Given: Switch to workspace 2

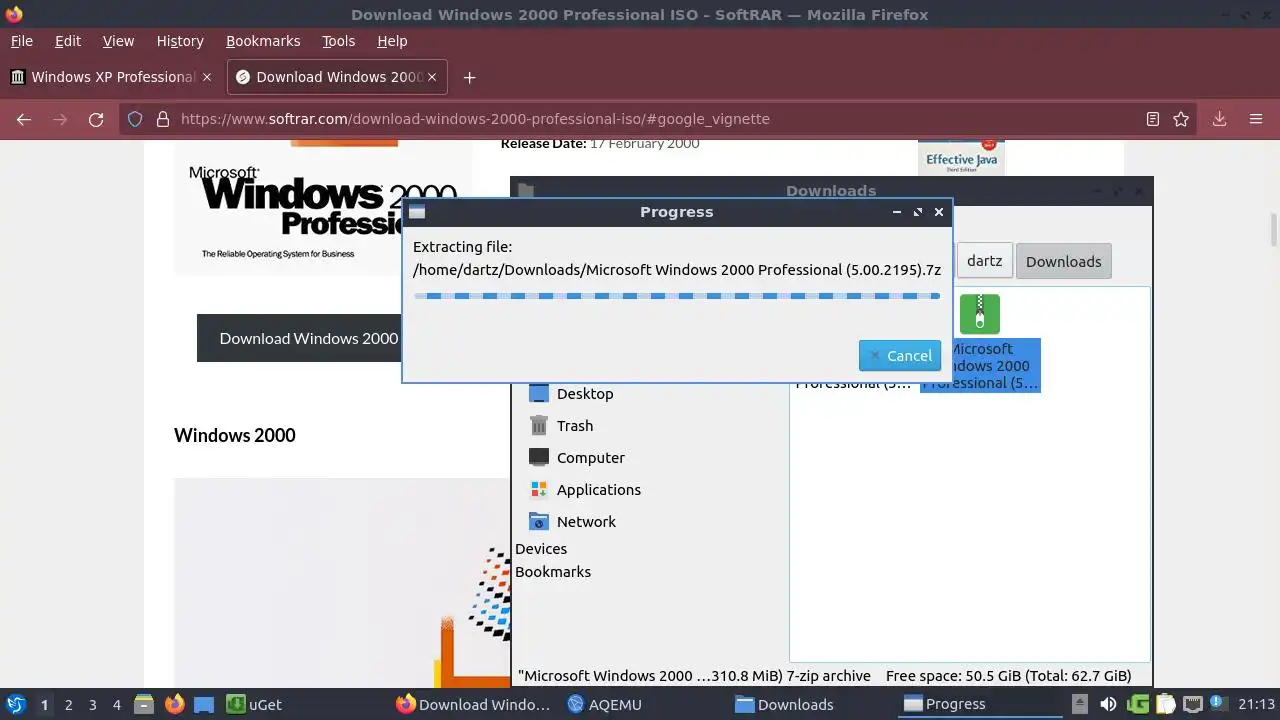Looking at the screenshot, I should (x=68, y=704).
